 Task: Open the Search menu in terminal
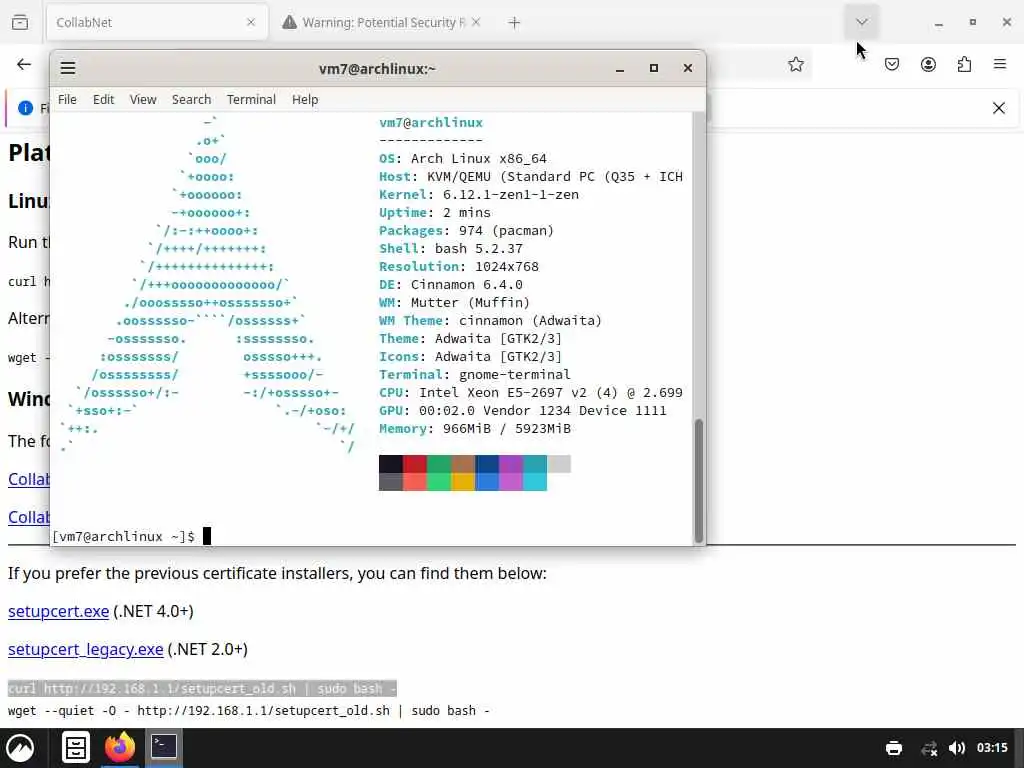[x=191, y=99]
